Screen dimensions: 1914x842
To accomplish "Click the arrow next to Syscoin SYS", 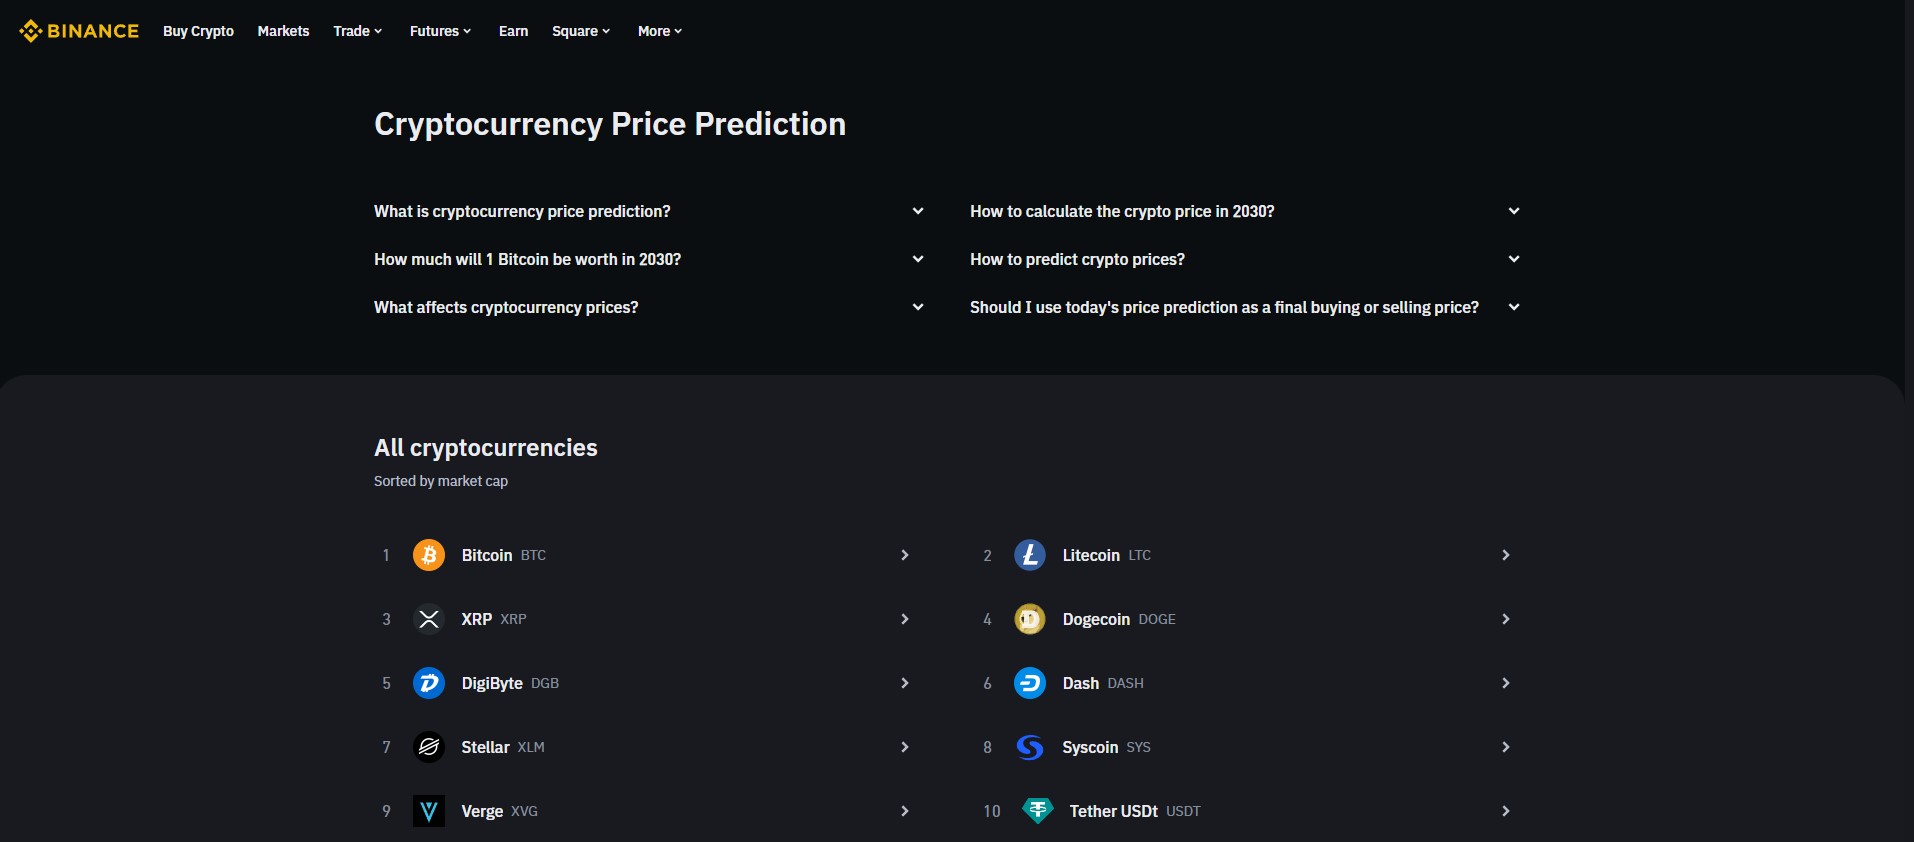I will point(1505,747).
